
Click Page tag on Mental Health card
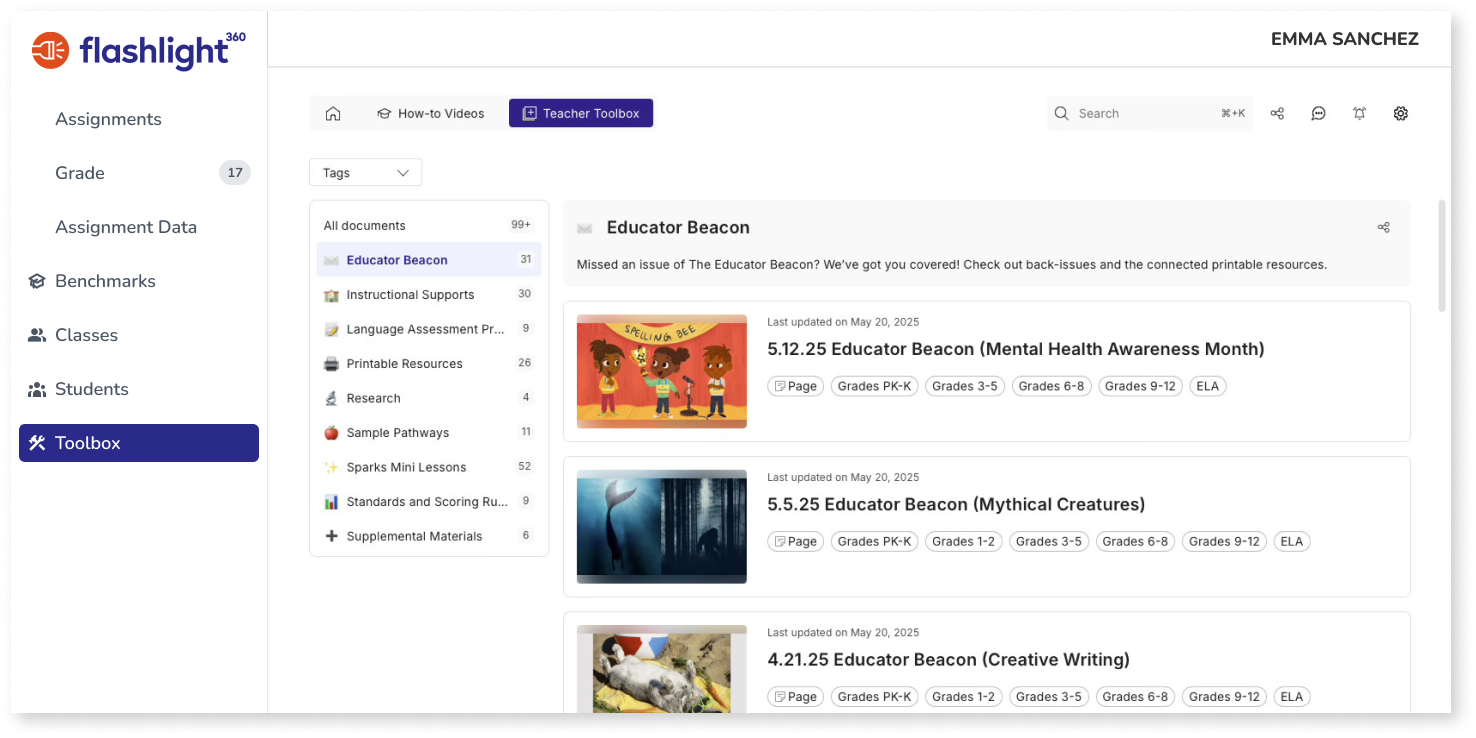(795, 386)
